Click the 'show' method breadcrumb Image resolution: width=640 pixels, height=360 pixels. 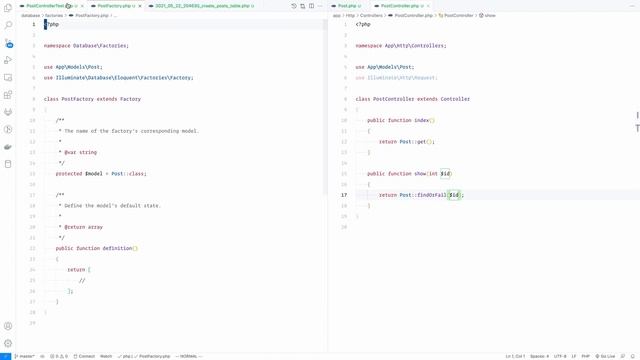point(487,16)
